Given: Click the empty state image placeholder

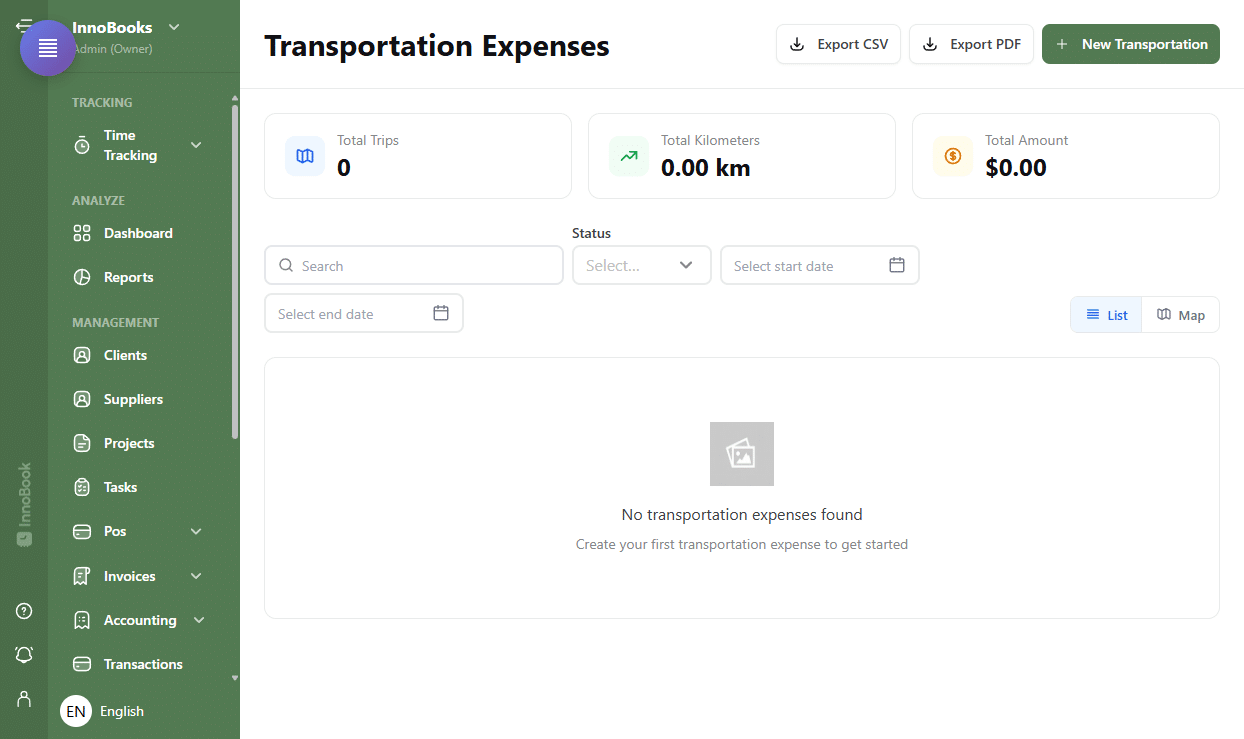Looking at the screenshot, I should [742, 454].
